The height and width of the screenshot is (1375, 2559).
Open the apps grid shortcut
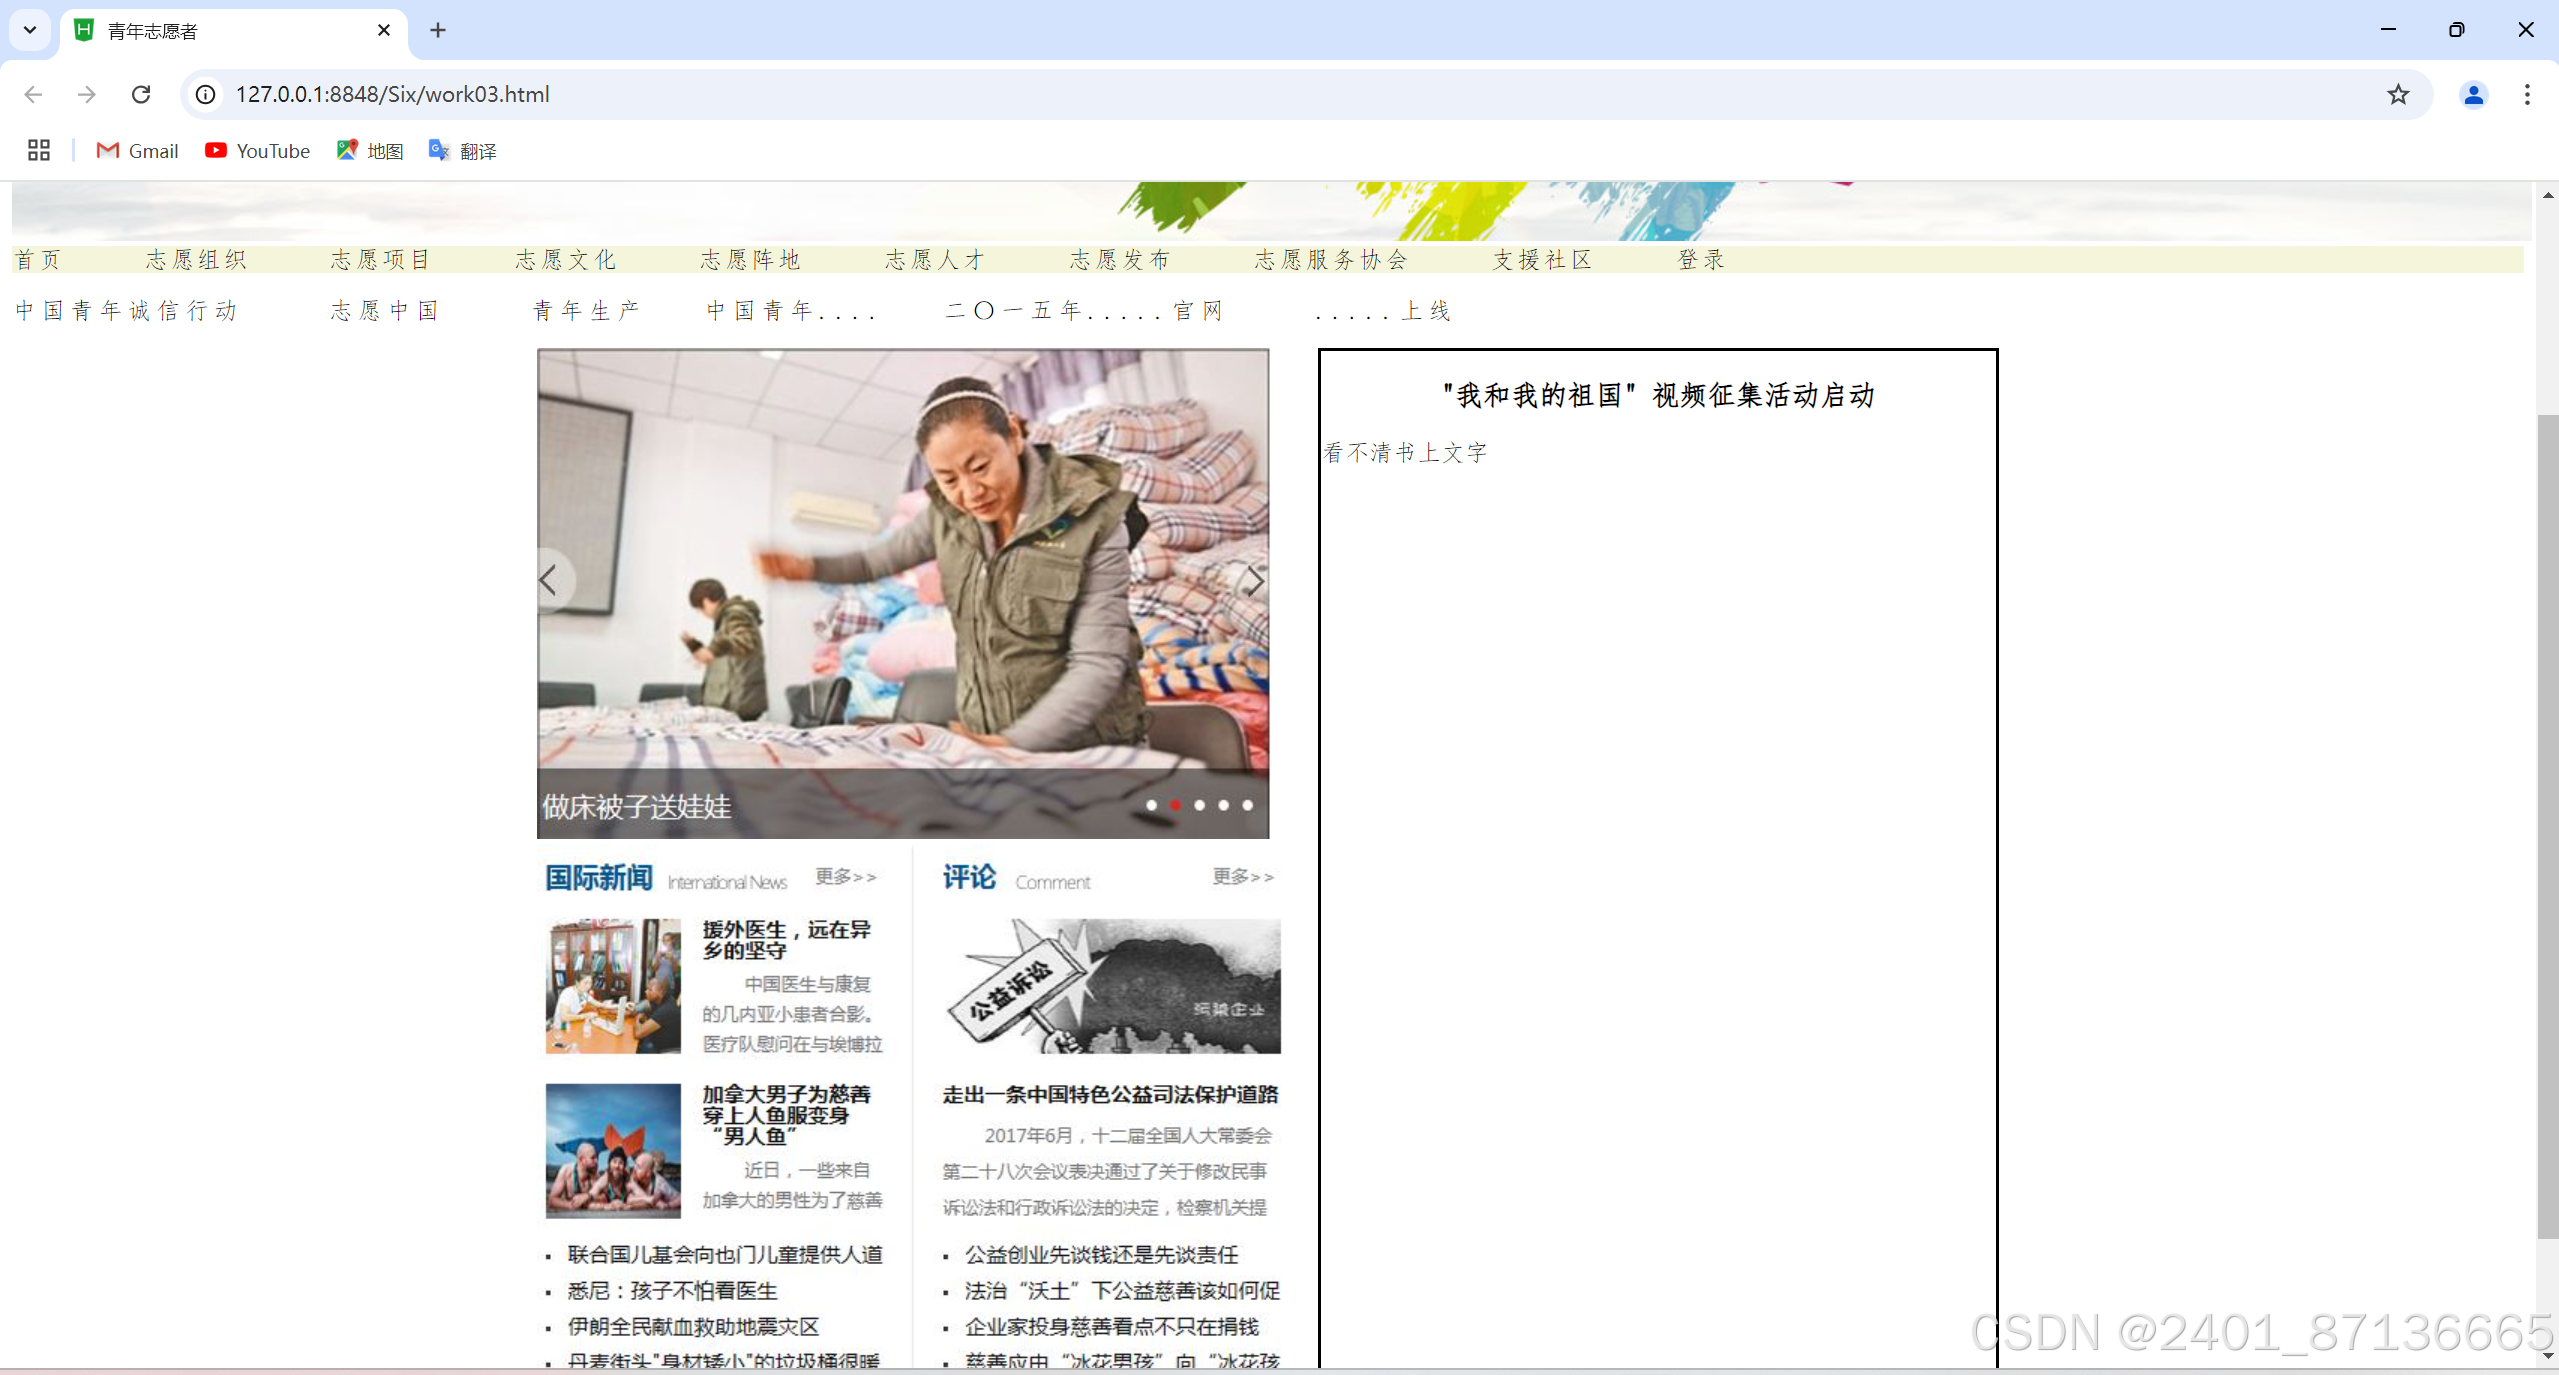(39, 151)
